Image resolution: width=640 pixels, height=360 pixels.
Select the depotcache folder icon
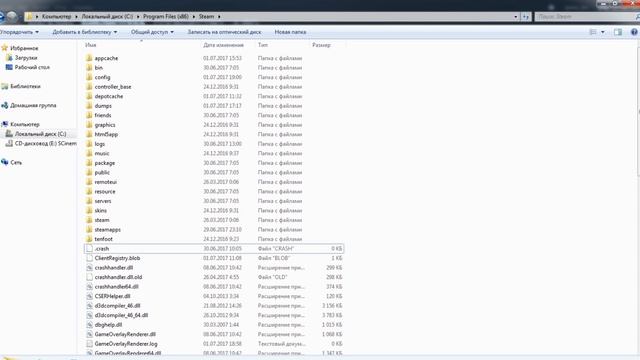pos(89,96)
